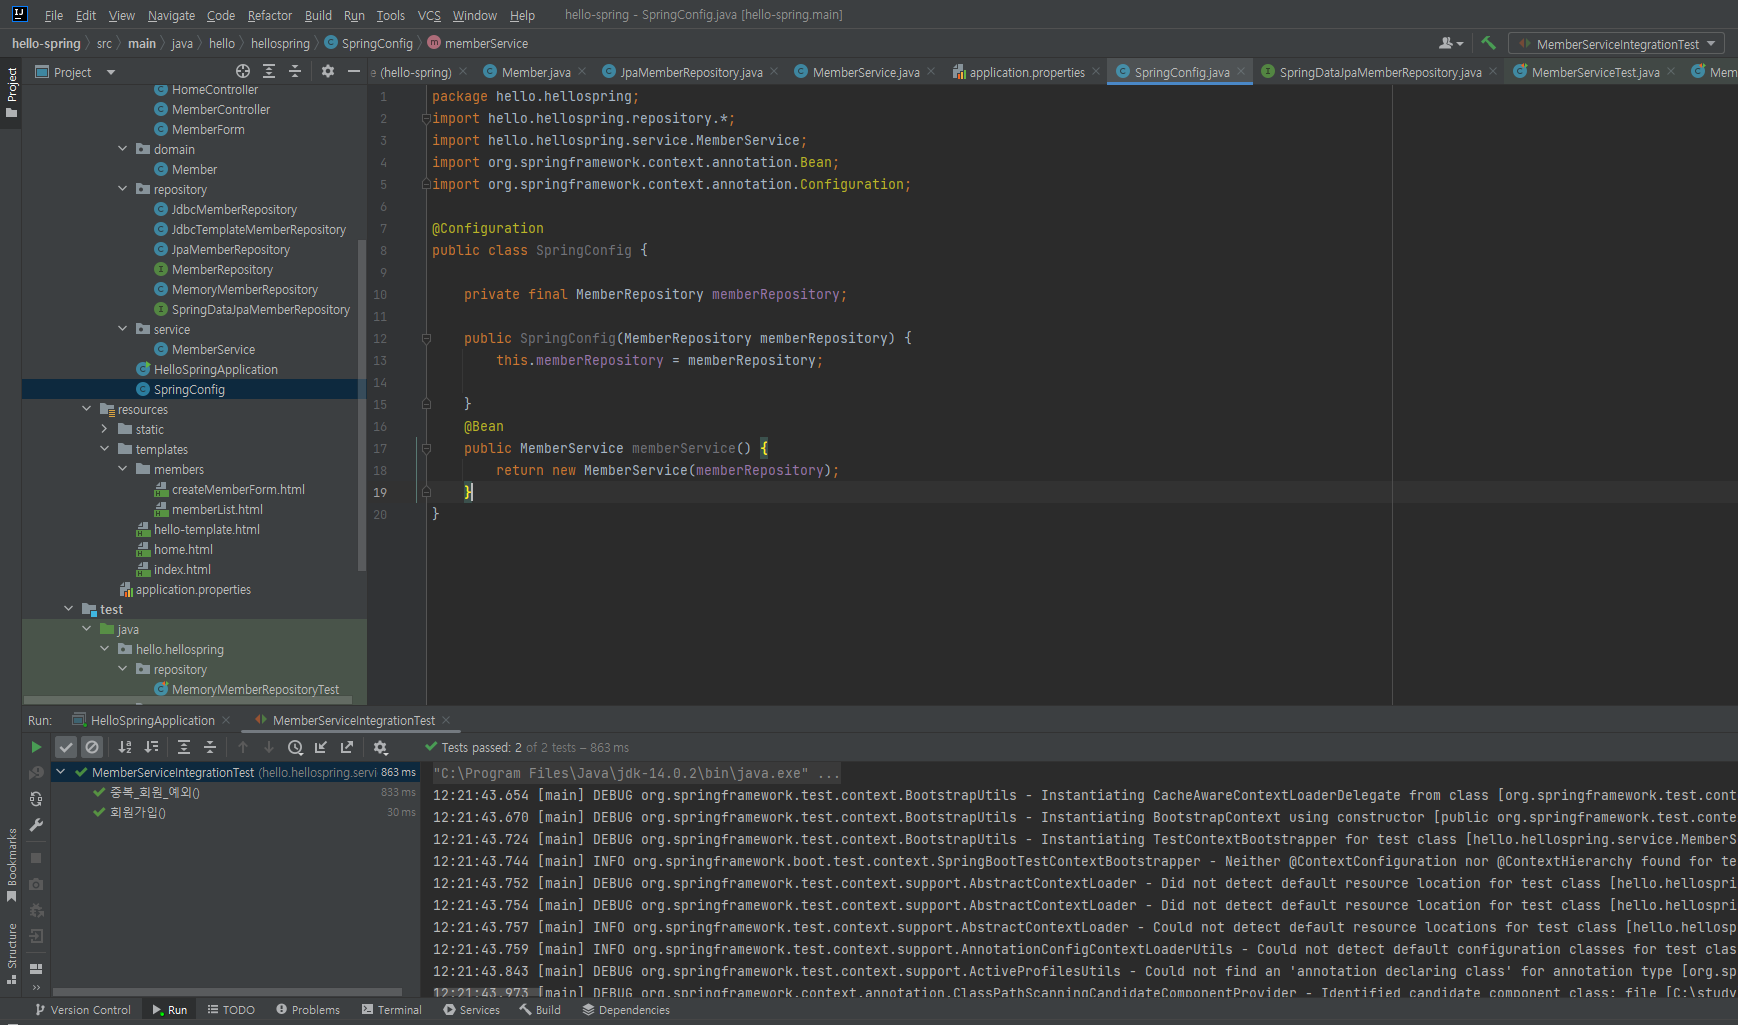Image resolution: width=1738 pixels, height=1025 pixels.
Task: Collapse the members folder
Action: [123, 469]
